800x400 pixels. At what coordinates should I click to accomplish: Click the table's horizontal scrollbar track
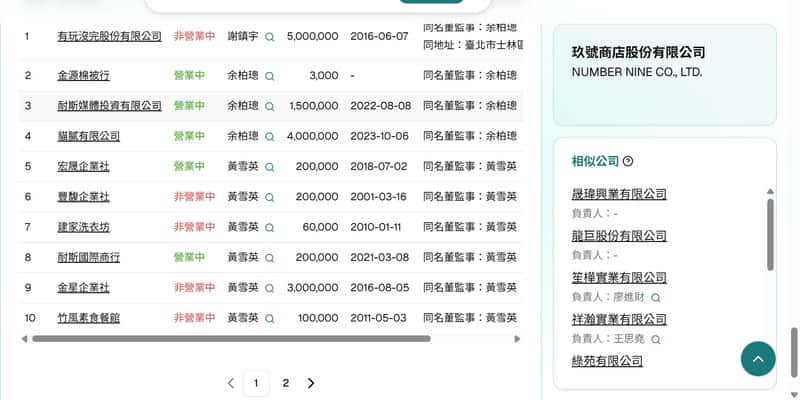click(x=470, y=339)
